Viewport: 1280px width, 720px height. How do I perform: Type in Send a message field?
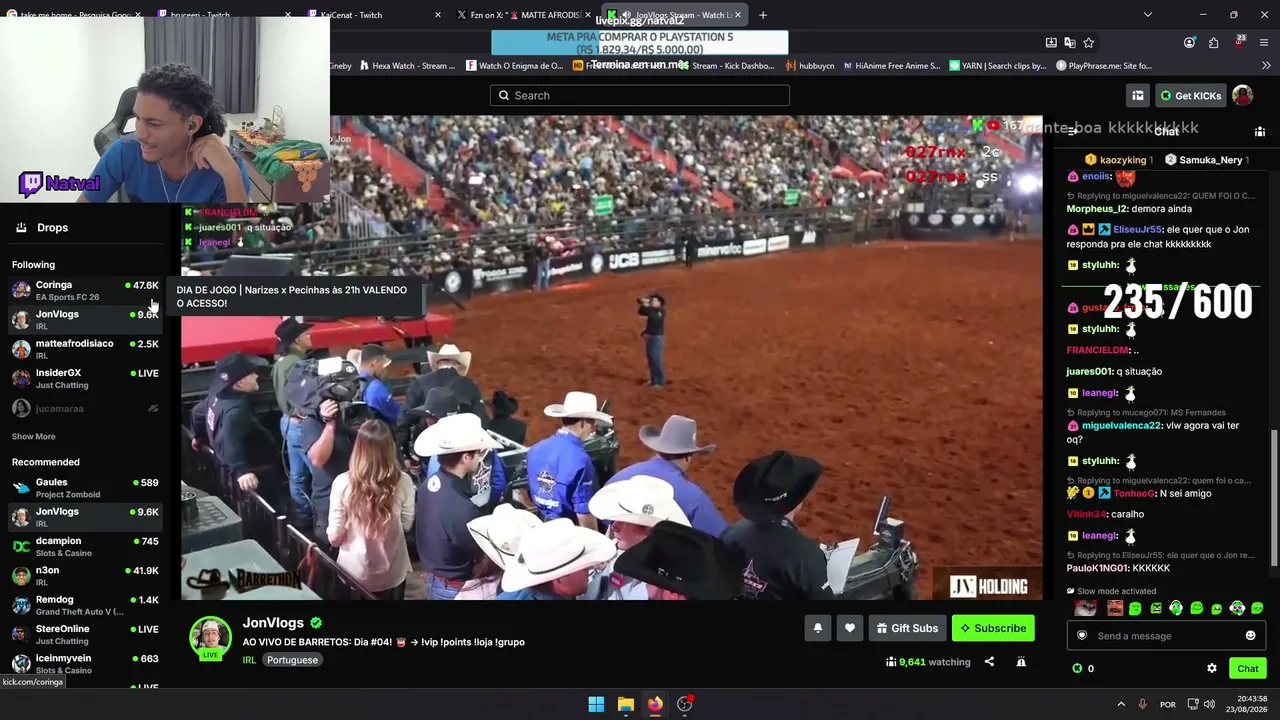click(x=1166, y=636)
